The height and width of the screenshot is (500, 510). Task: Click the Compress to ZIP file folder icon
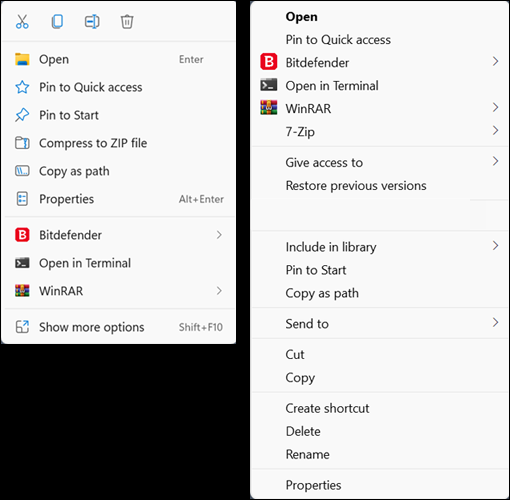(x=22, y=143)
